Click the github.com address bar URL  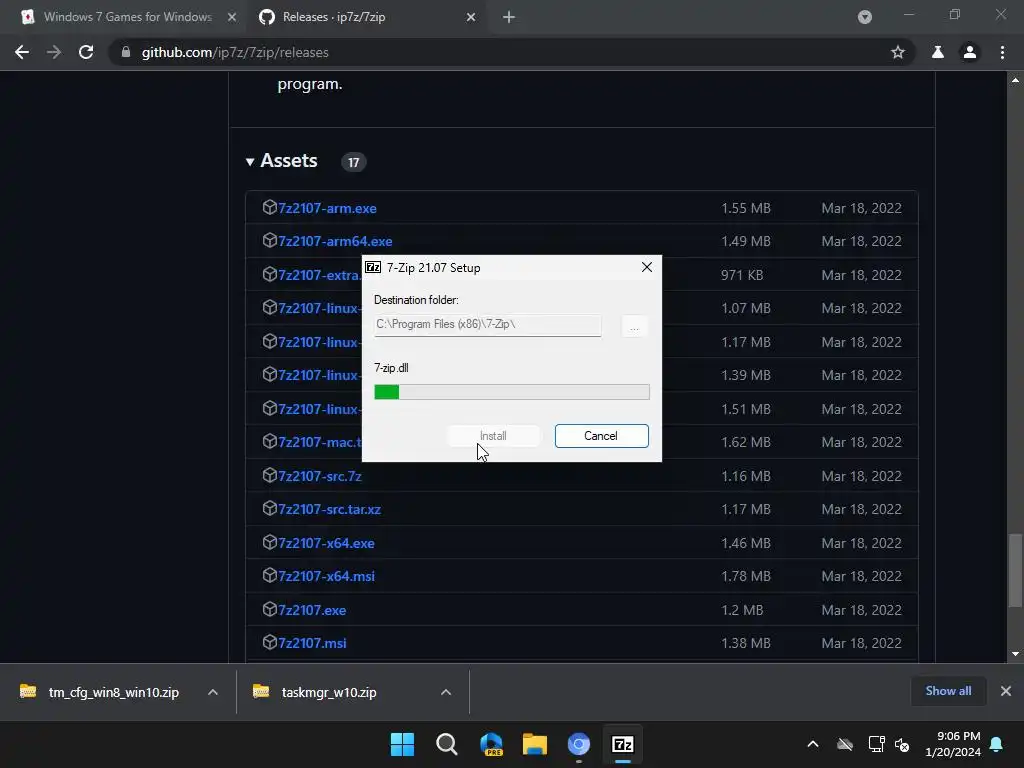point(235,52)
